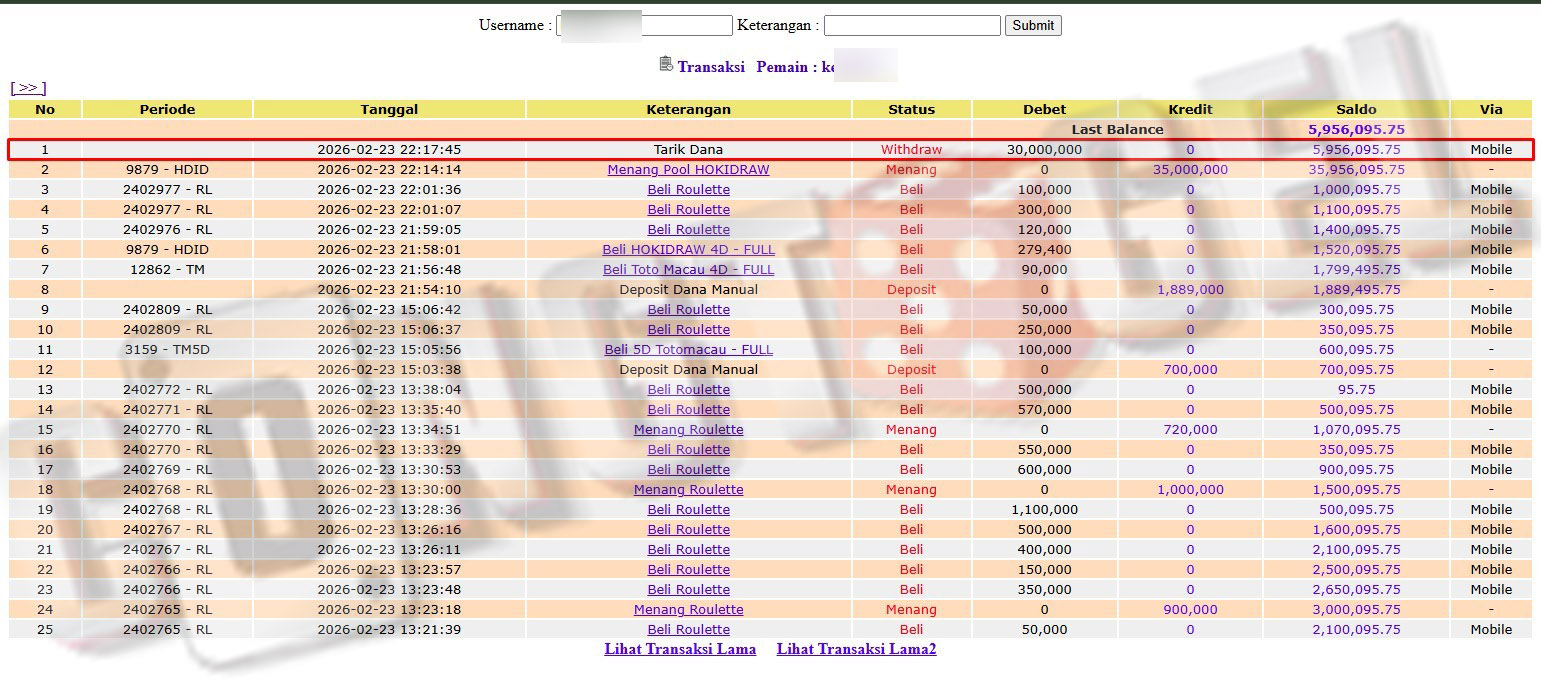The width and height of the screenshot is (1541, 695).
Task: Open the Beli HOKIDRAW 4D - FULL link
Action: [688, 250]
